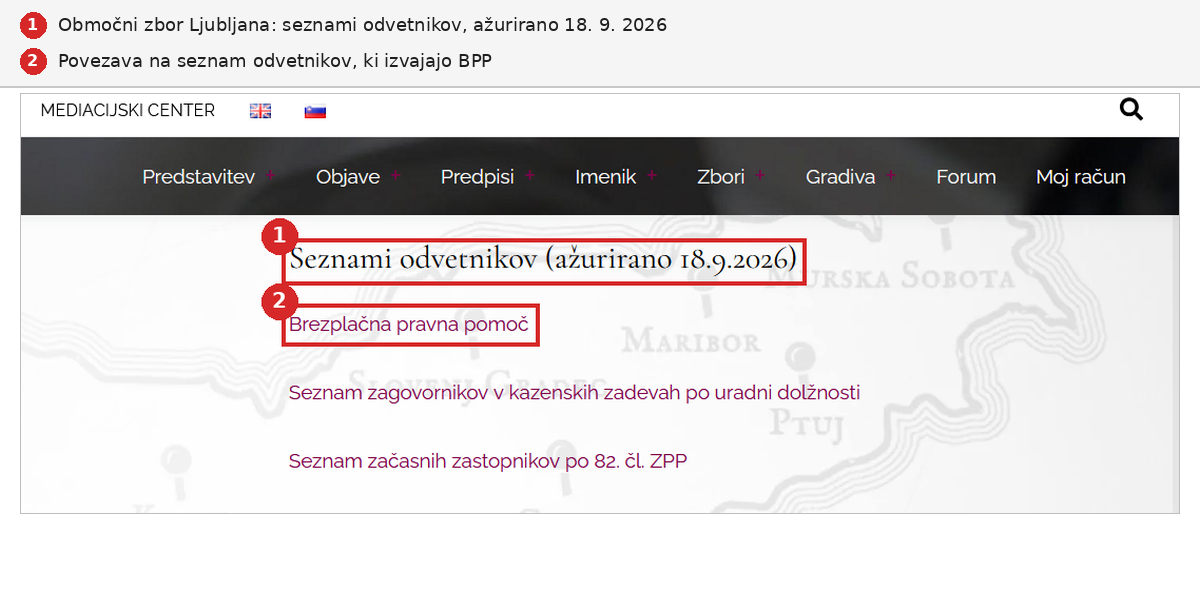The image size is (1200, 600).
Task: Open the Predpisi menu
Action: click(x=477, y=177)
